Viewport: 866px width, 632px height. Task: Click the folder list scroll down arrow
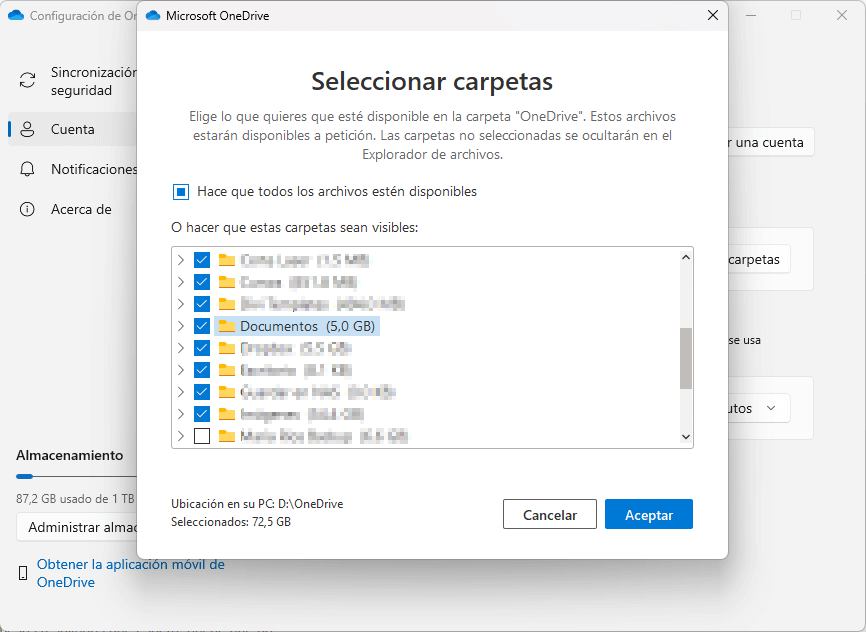685,436
